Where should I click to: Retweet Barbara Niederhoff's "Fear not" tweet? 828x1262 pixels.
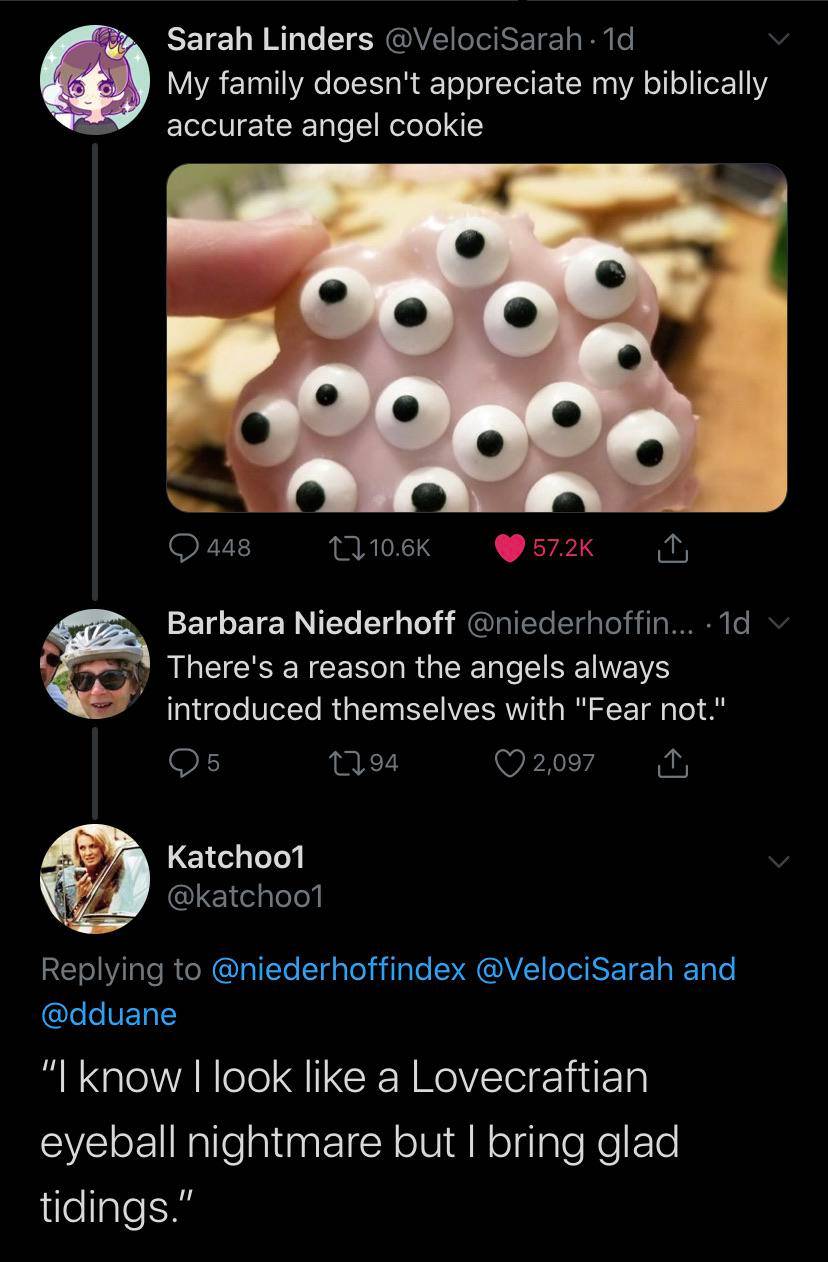tap(352, 763)
